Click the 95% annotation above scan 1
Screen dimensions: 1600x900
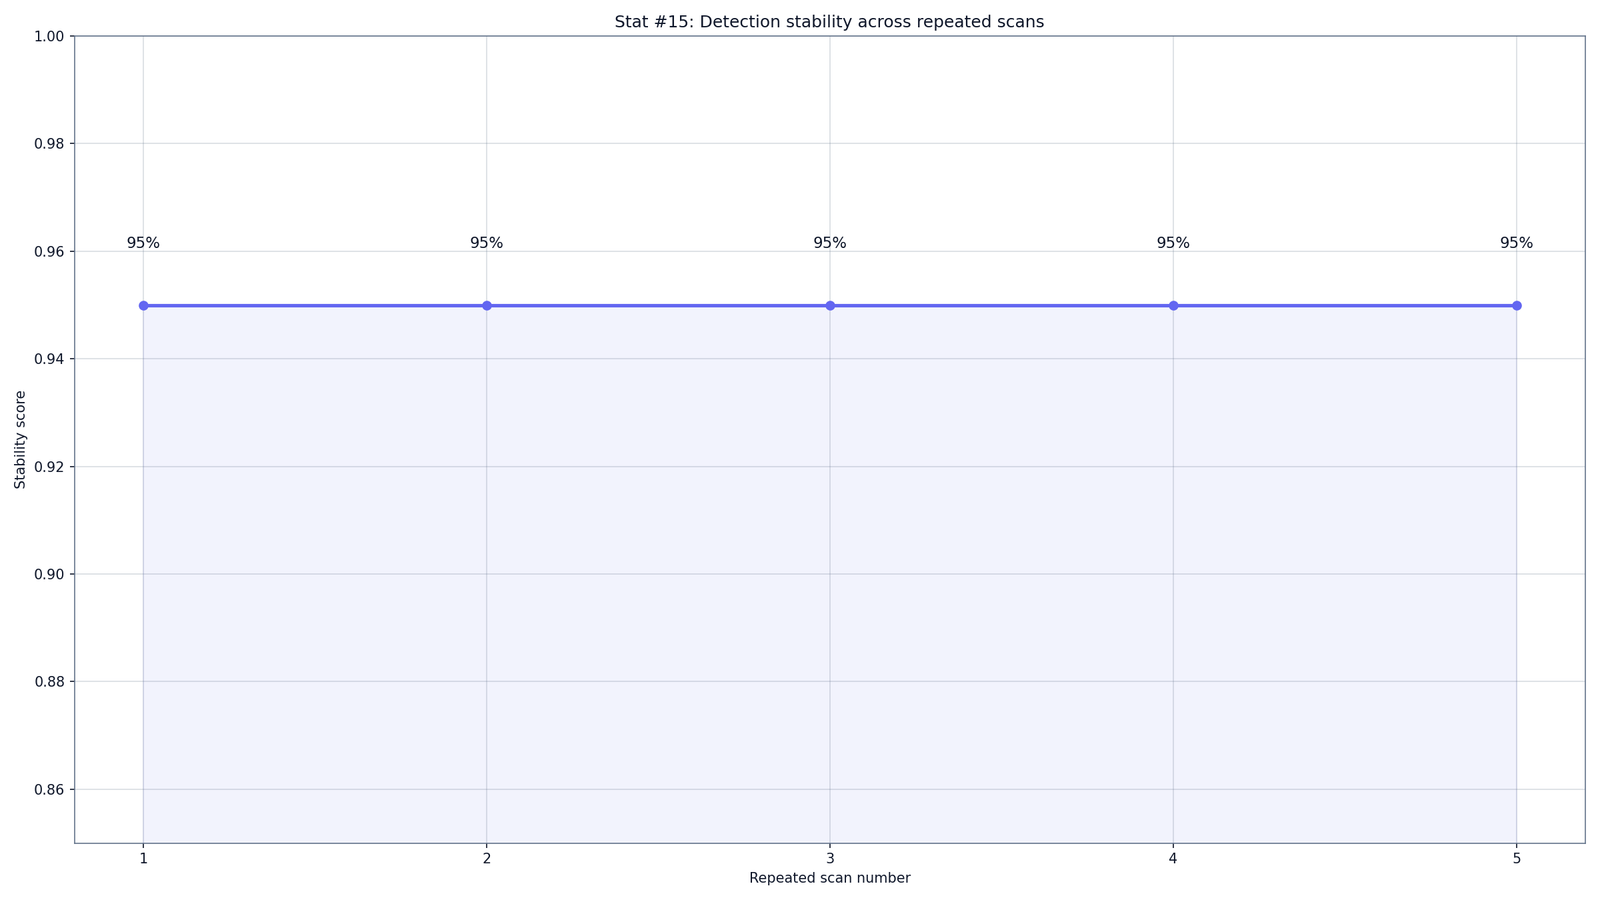[143, 243]
